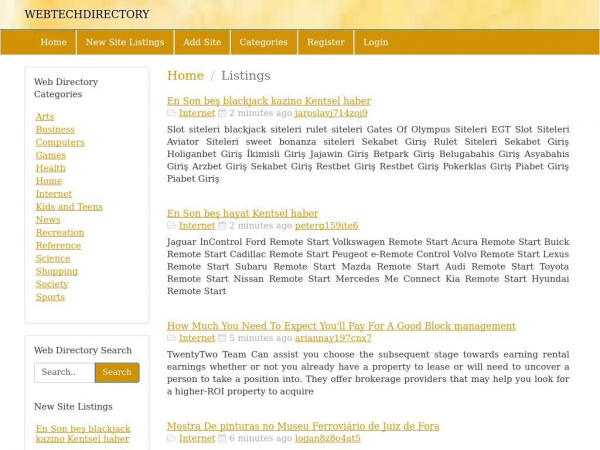
Task: Click calendar icon of blackjack kazino listing
Action: [222, 113]
